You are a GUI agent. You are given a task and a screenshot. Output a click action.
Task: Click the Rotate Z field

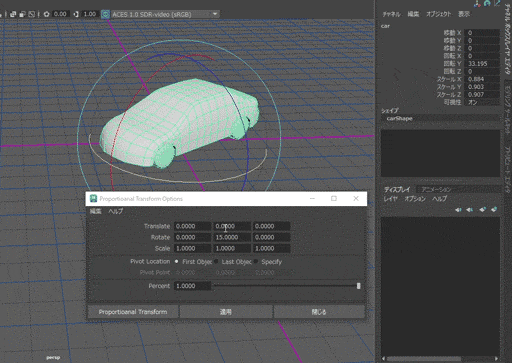point(271,237)
